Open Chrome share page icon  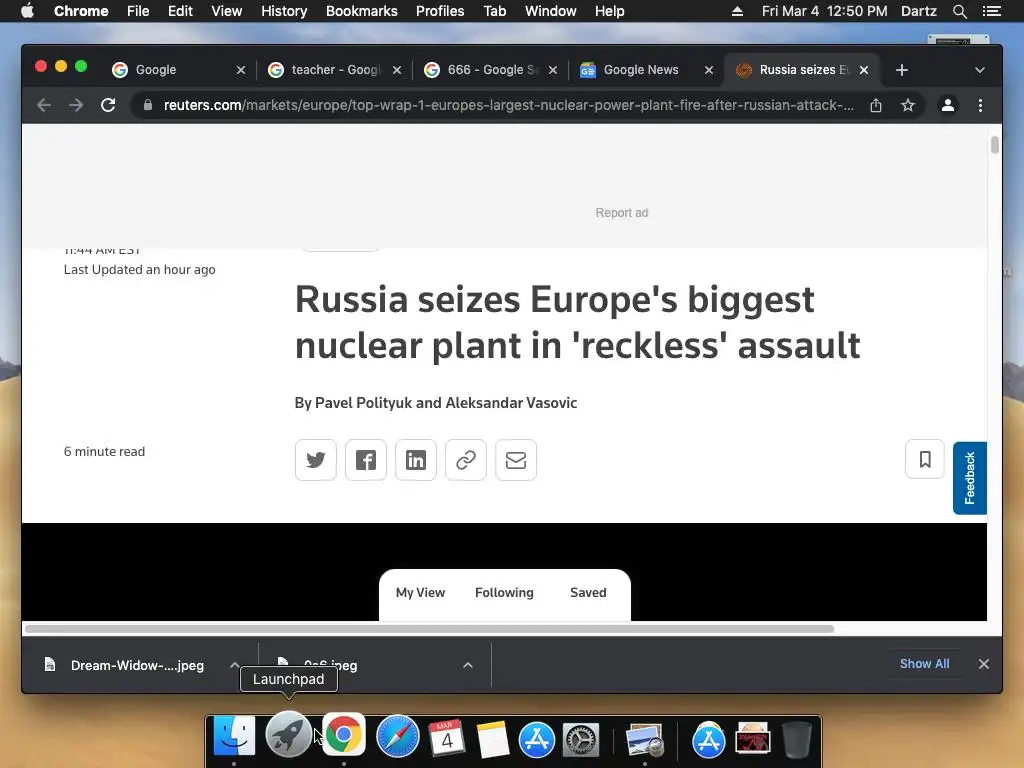[x=876, y=105]
